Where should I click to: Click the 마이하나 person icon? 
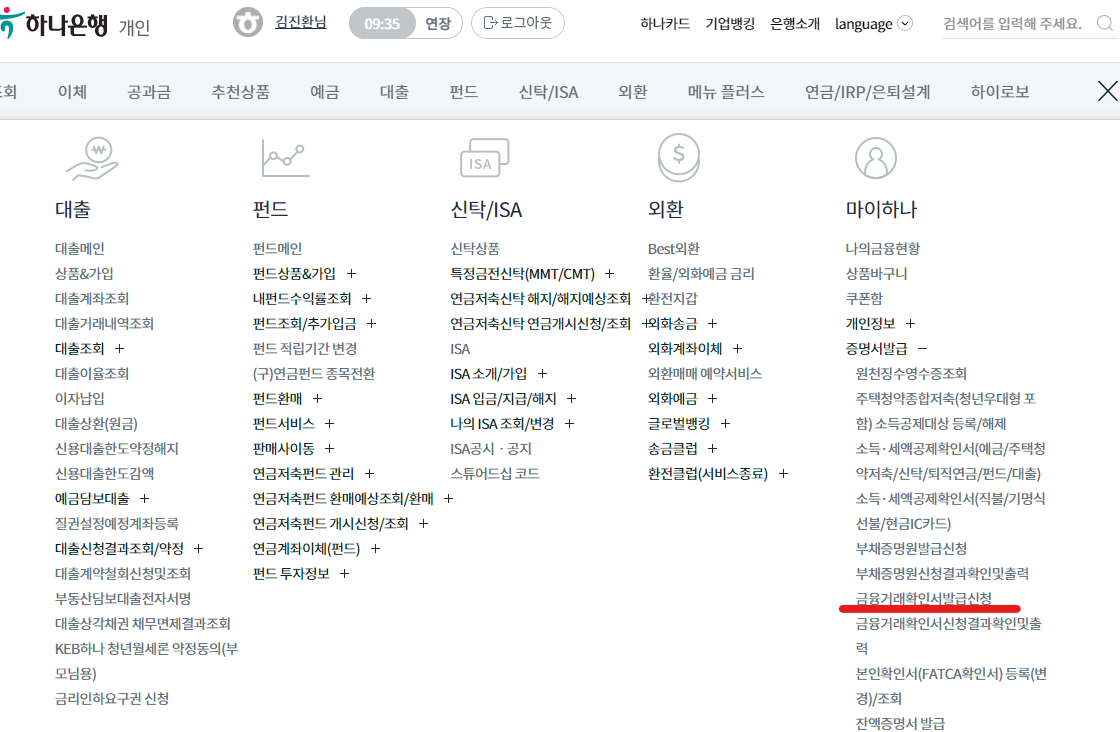(876, 158)
